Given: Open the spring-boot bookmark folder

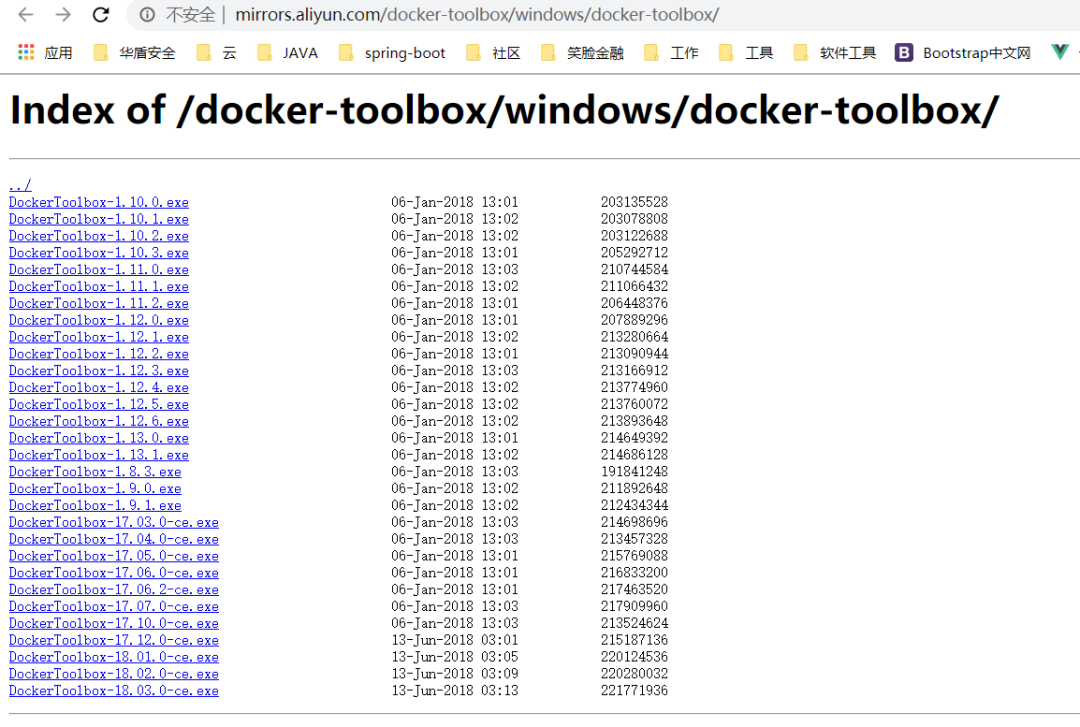Looking at the screenshot, I should coord(392,52).
